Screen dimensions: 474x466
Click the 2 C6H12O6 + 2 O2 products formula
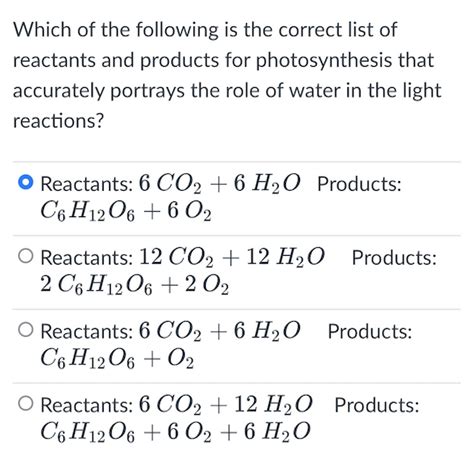[x=134, y=285]
